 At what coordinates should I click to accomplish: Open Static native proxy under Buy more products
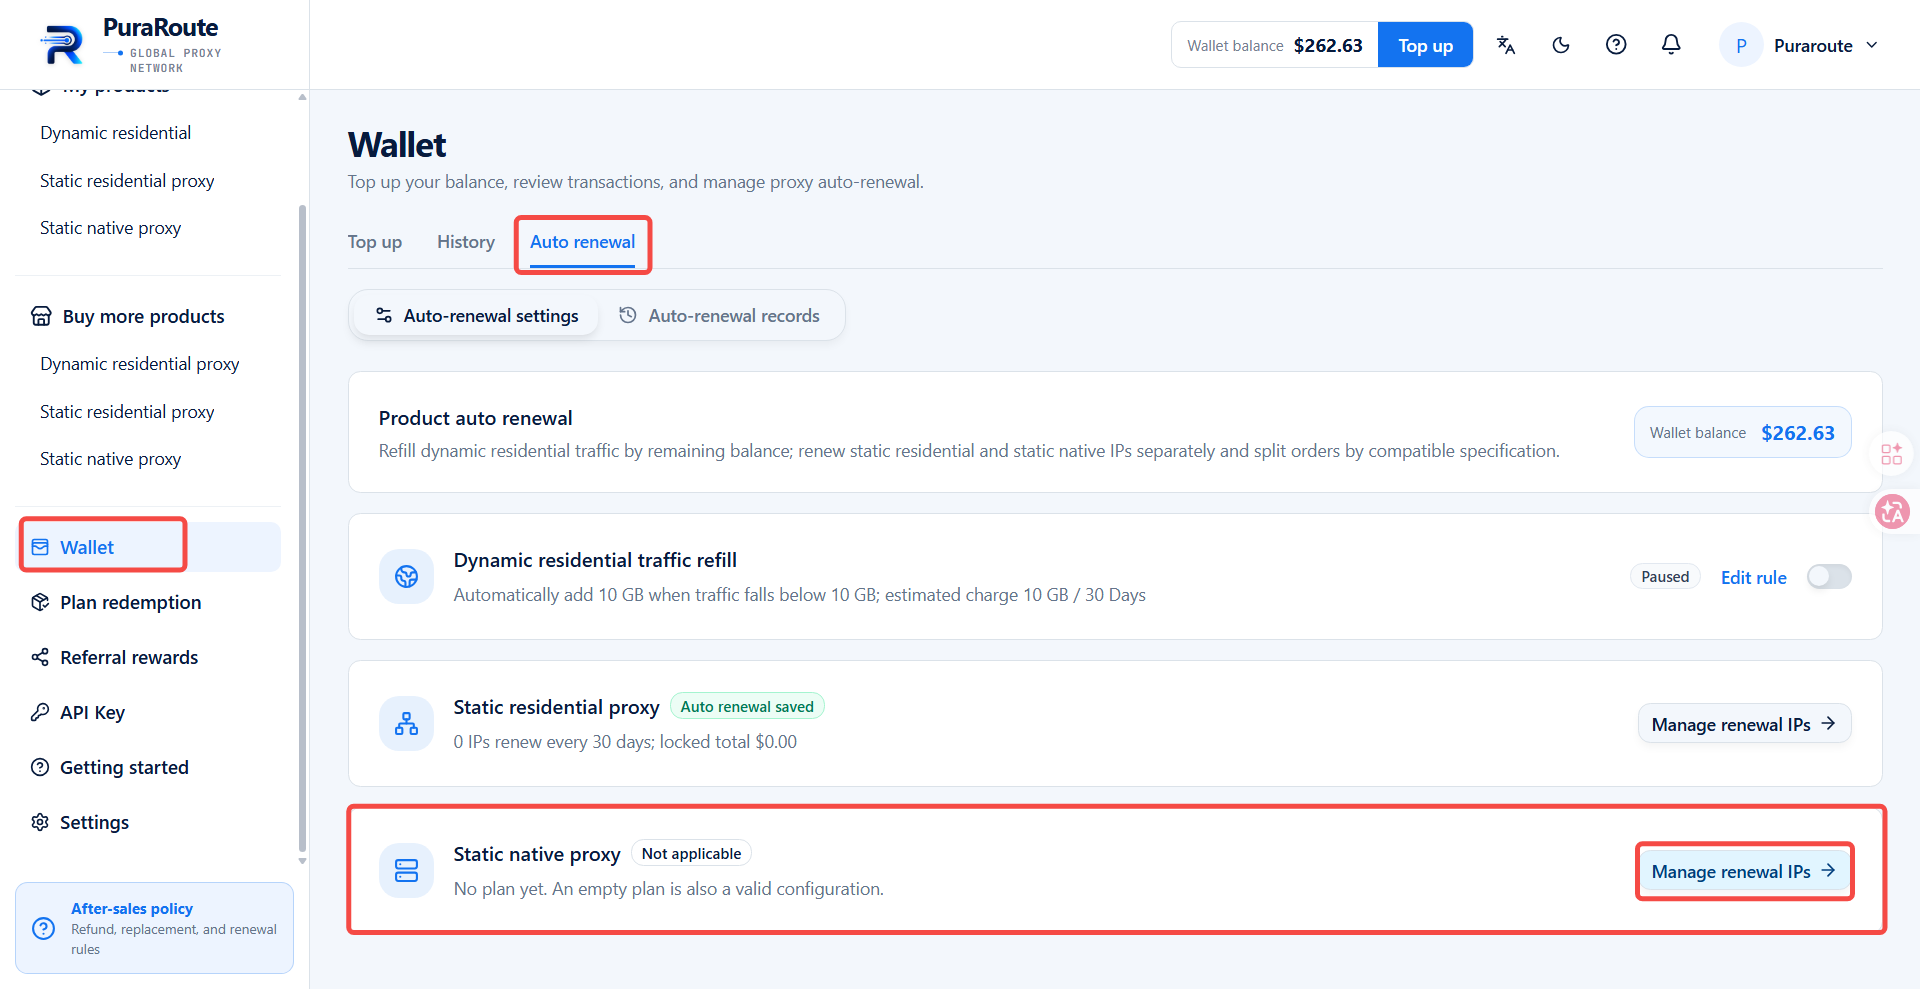(111, 459)
